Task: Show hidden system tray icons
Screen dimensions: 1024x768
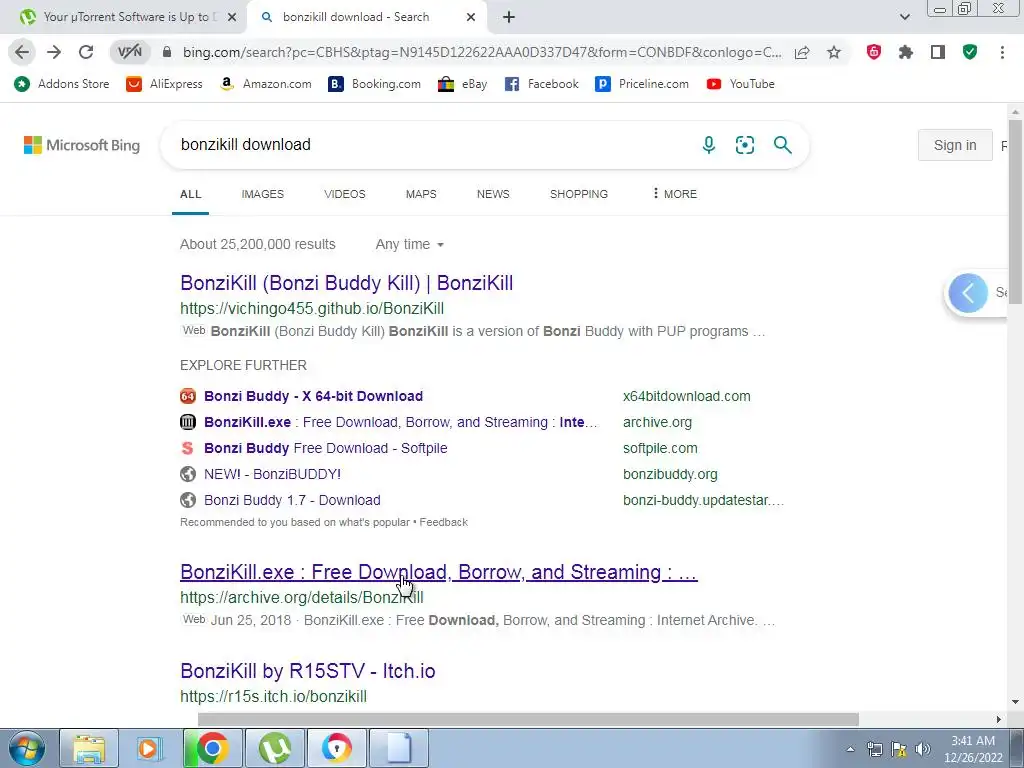Action: click(x=850, y=750)
